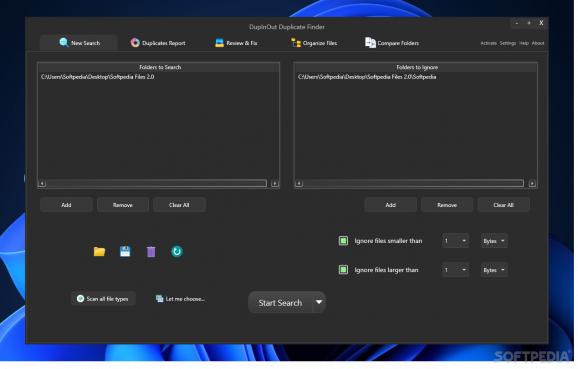Click right scroll arrow in Folders to Ignore

pos(532,184)
